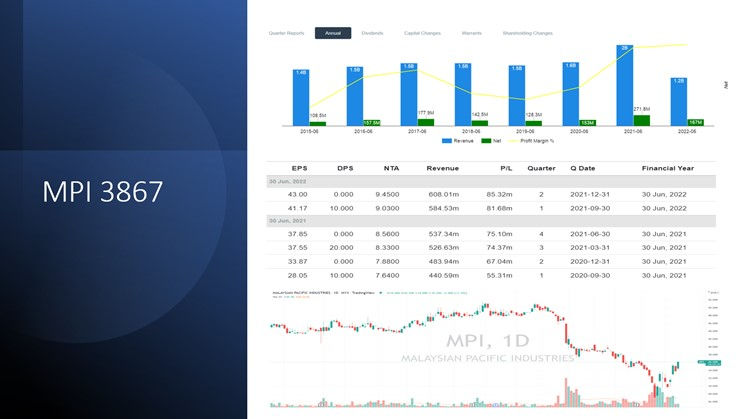Click the EPS value 37.85
Screen dimensions: 752x419
pyautogui.click(x=297, y=234)
